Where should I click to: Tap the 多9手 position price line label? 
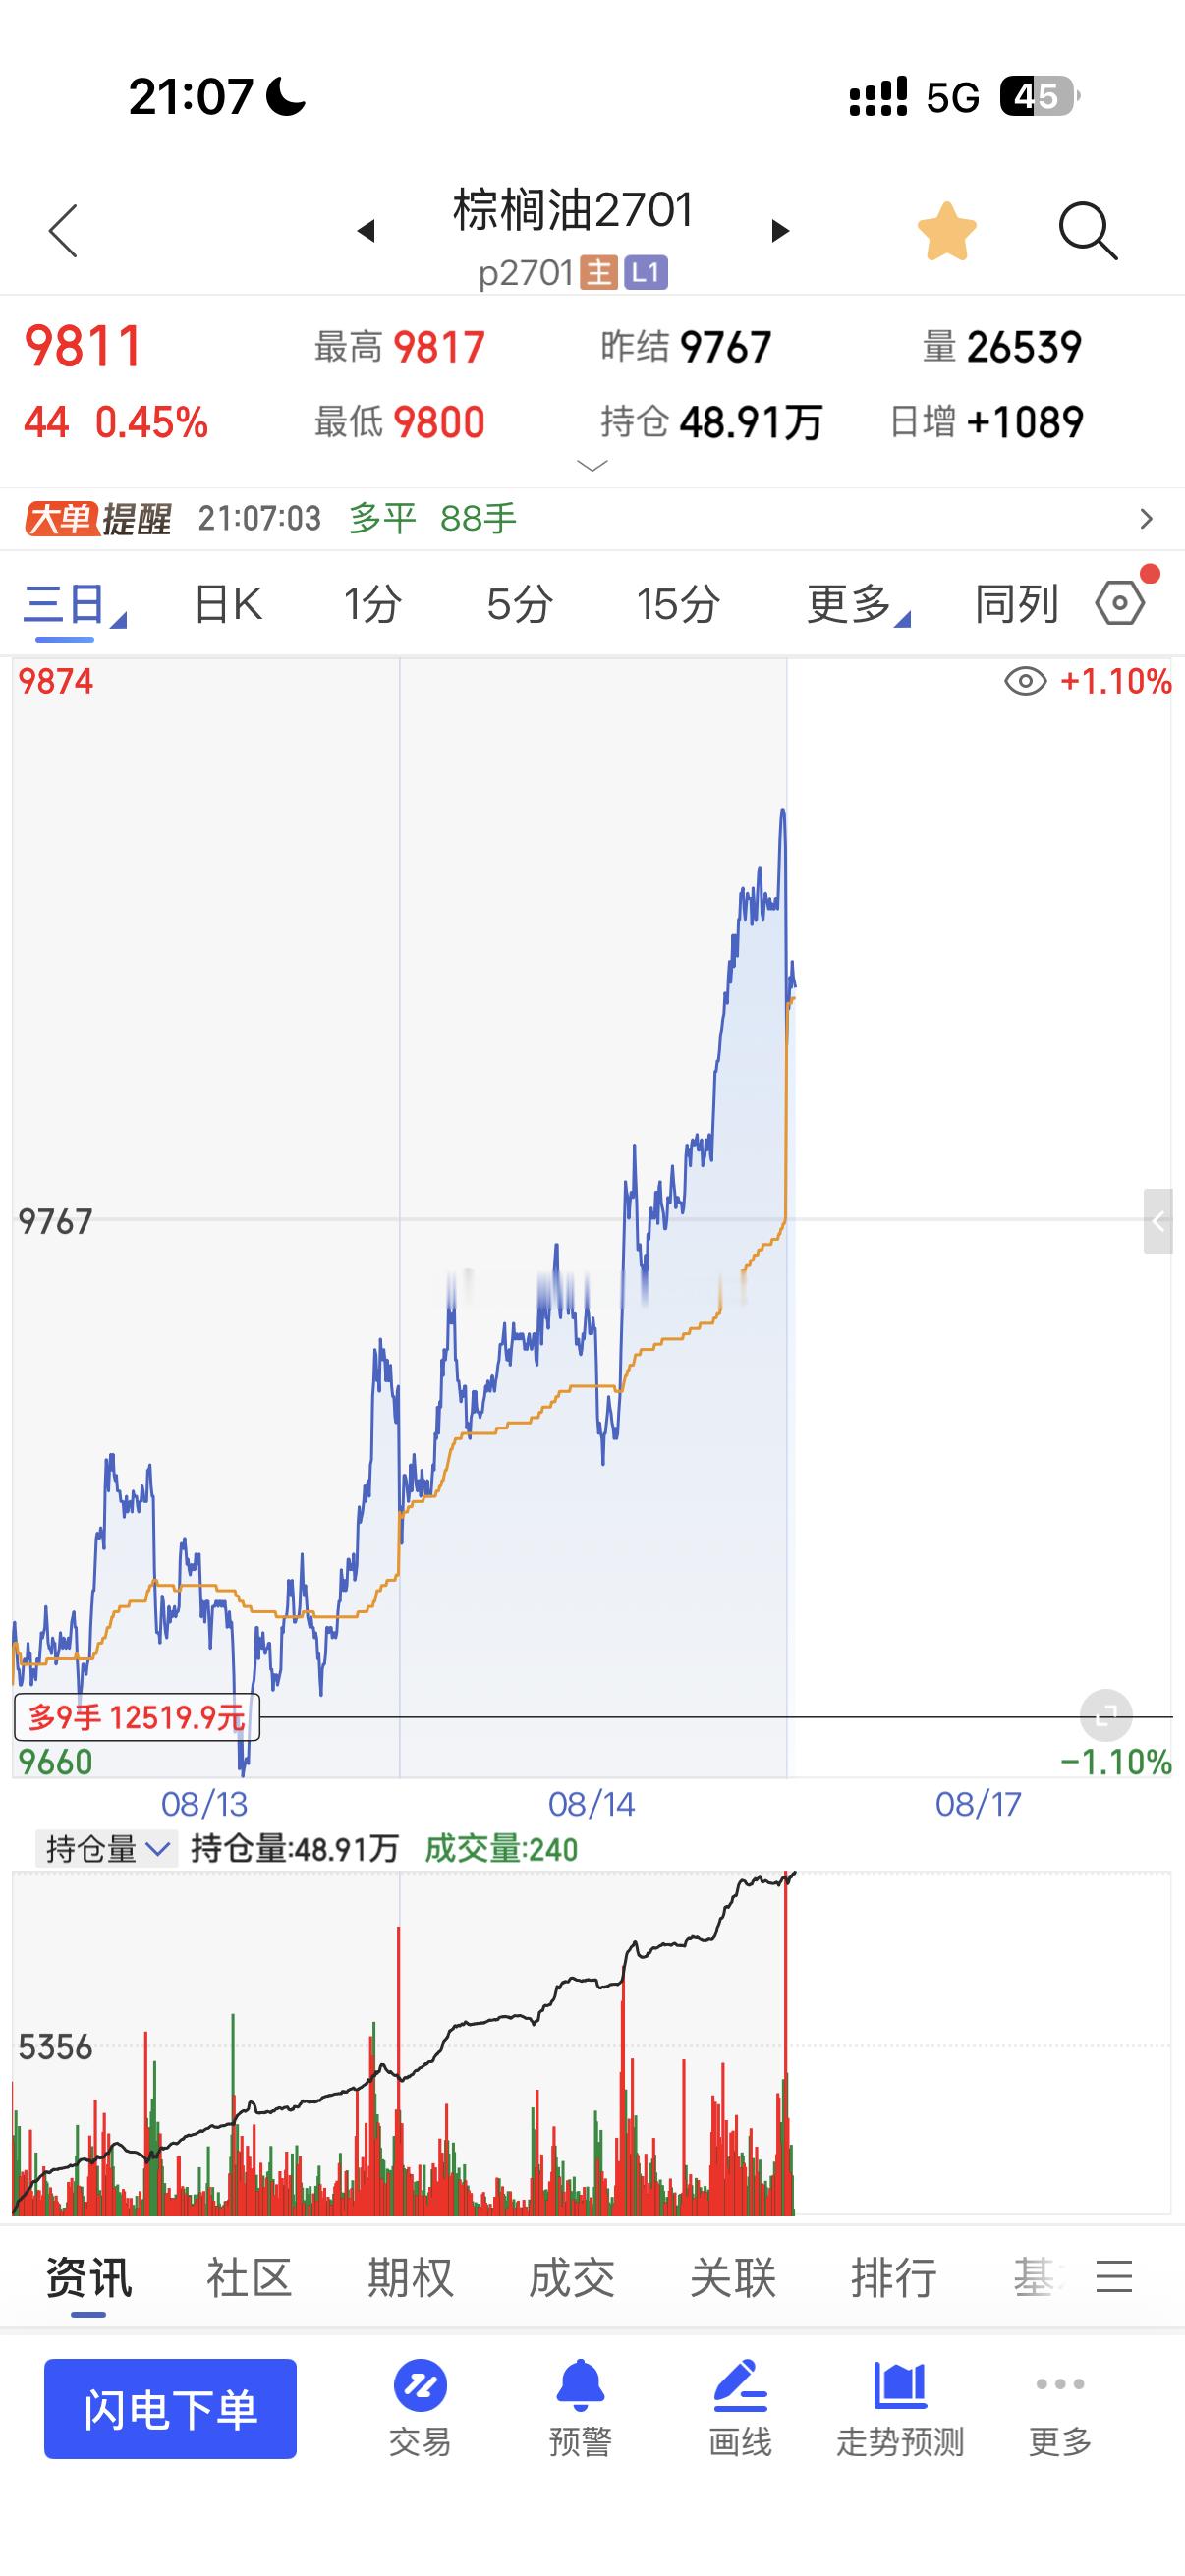(137, 1717)
